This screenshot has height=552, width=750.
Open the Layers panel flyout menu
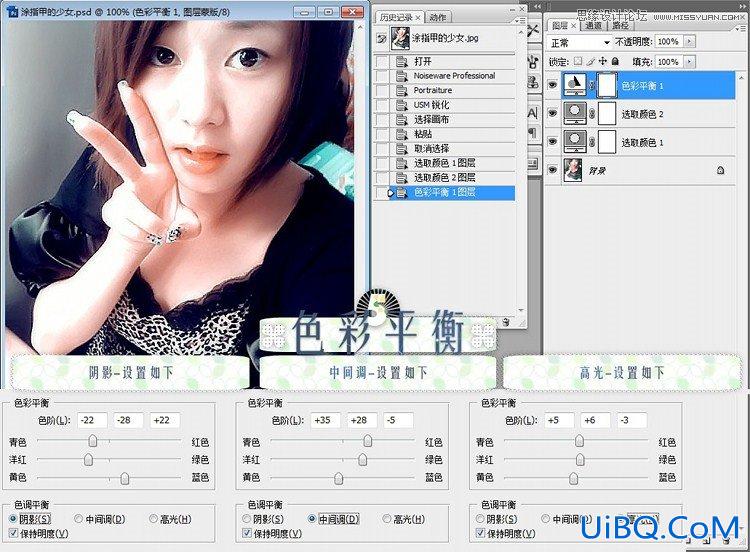[x=738, y=29]
